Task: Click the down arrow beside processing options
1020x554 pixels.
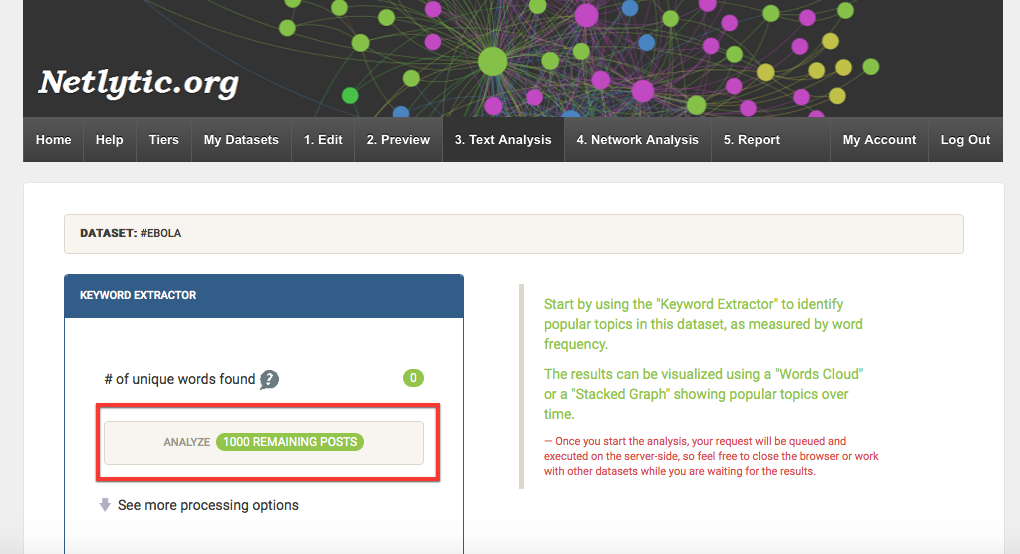Action: 105,505
